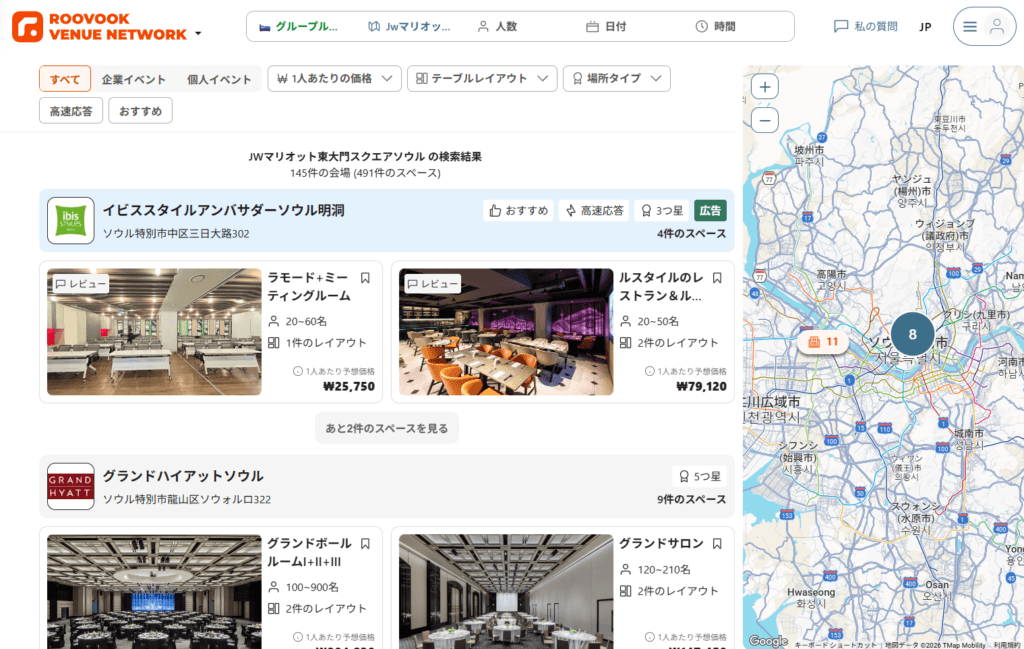1024x649 pixels.
Task: Select the すべて tab
Action: point(65,79)
